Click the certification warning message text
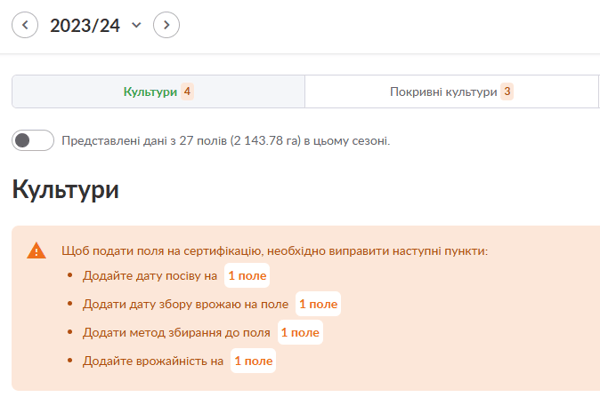 [275, 250]
